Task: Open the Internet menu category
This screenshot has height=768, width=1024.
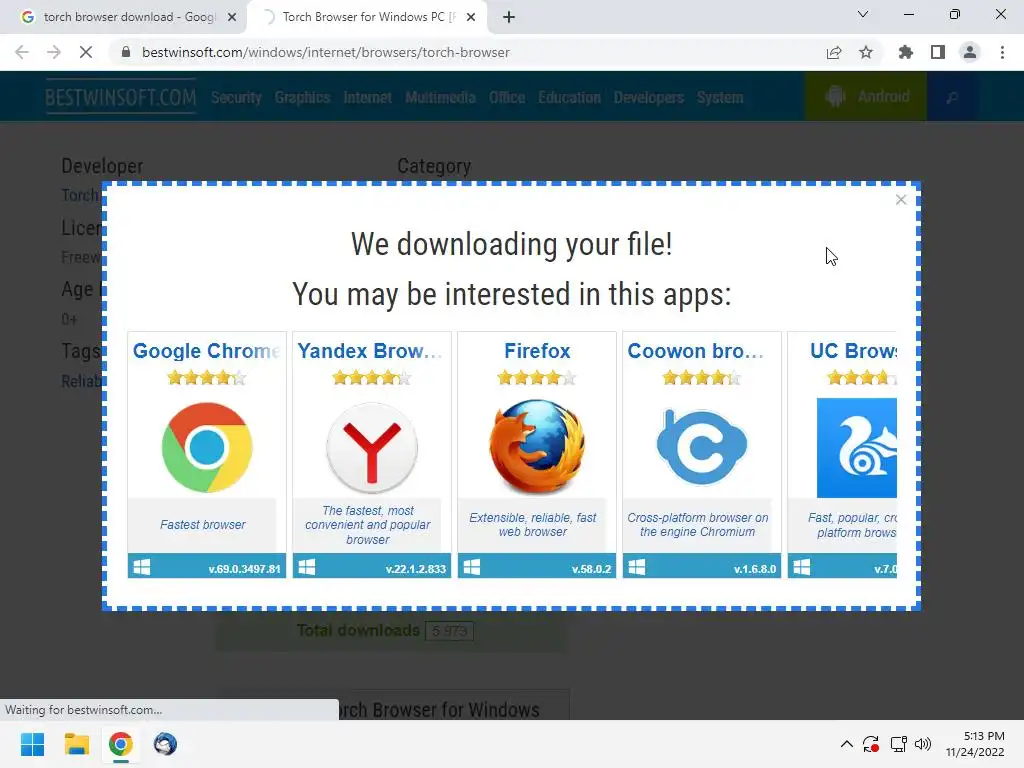Action: click(368, 97)
